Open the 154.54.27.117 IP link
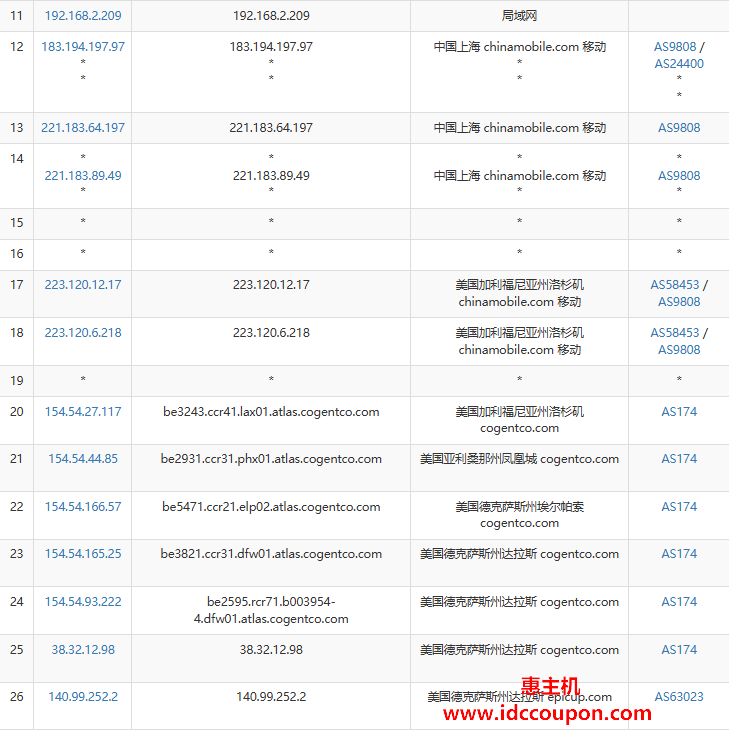The image size is (729, 731). tap(83, 412)
